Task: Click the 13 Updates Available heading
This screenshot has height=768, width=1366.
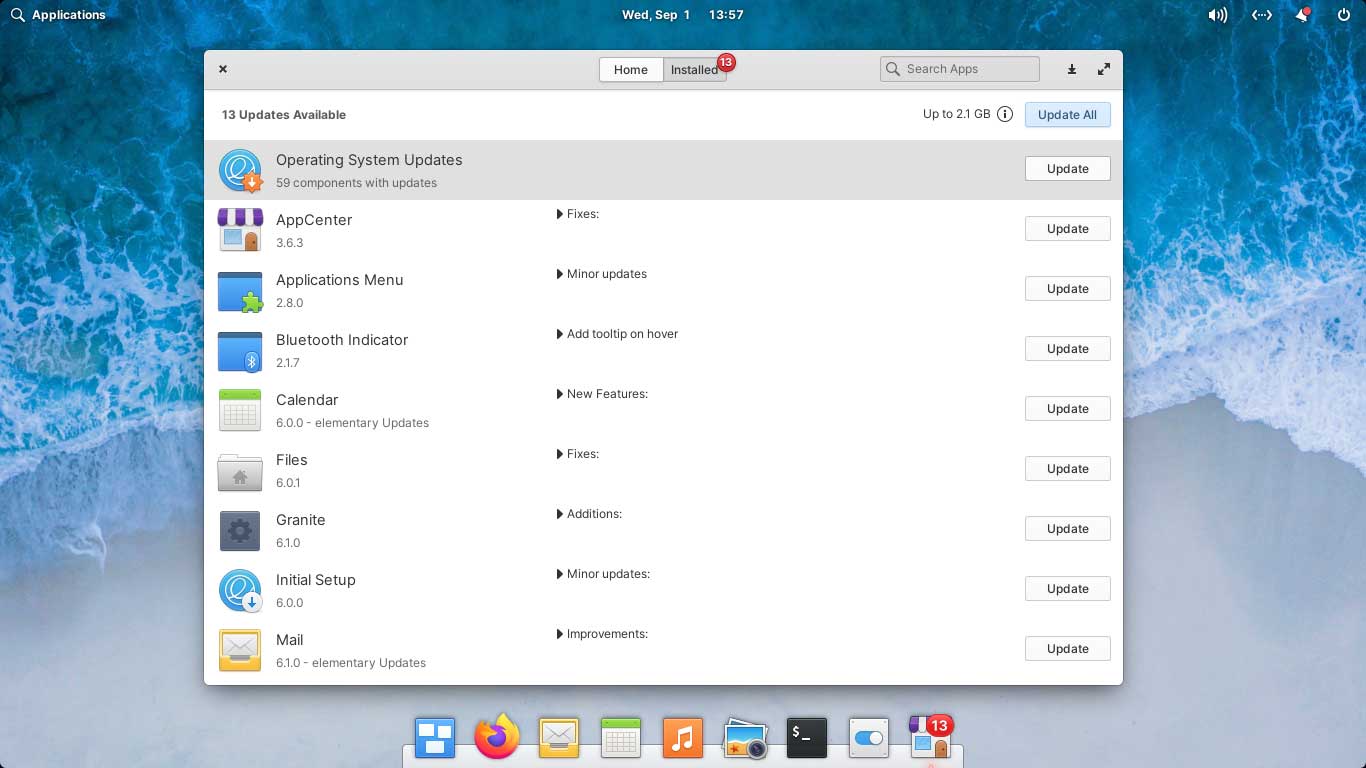Action: [284, 115]
